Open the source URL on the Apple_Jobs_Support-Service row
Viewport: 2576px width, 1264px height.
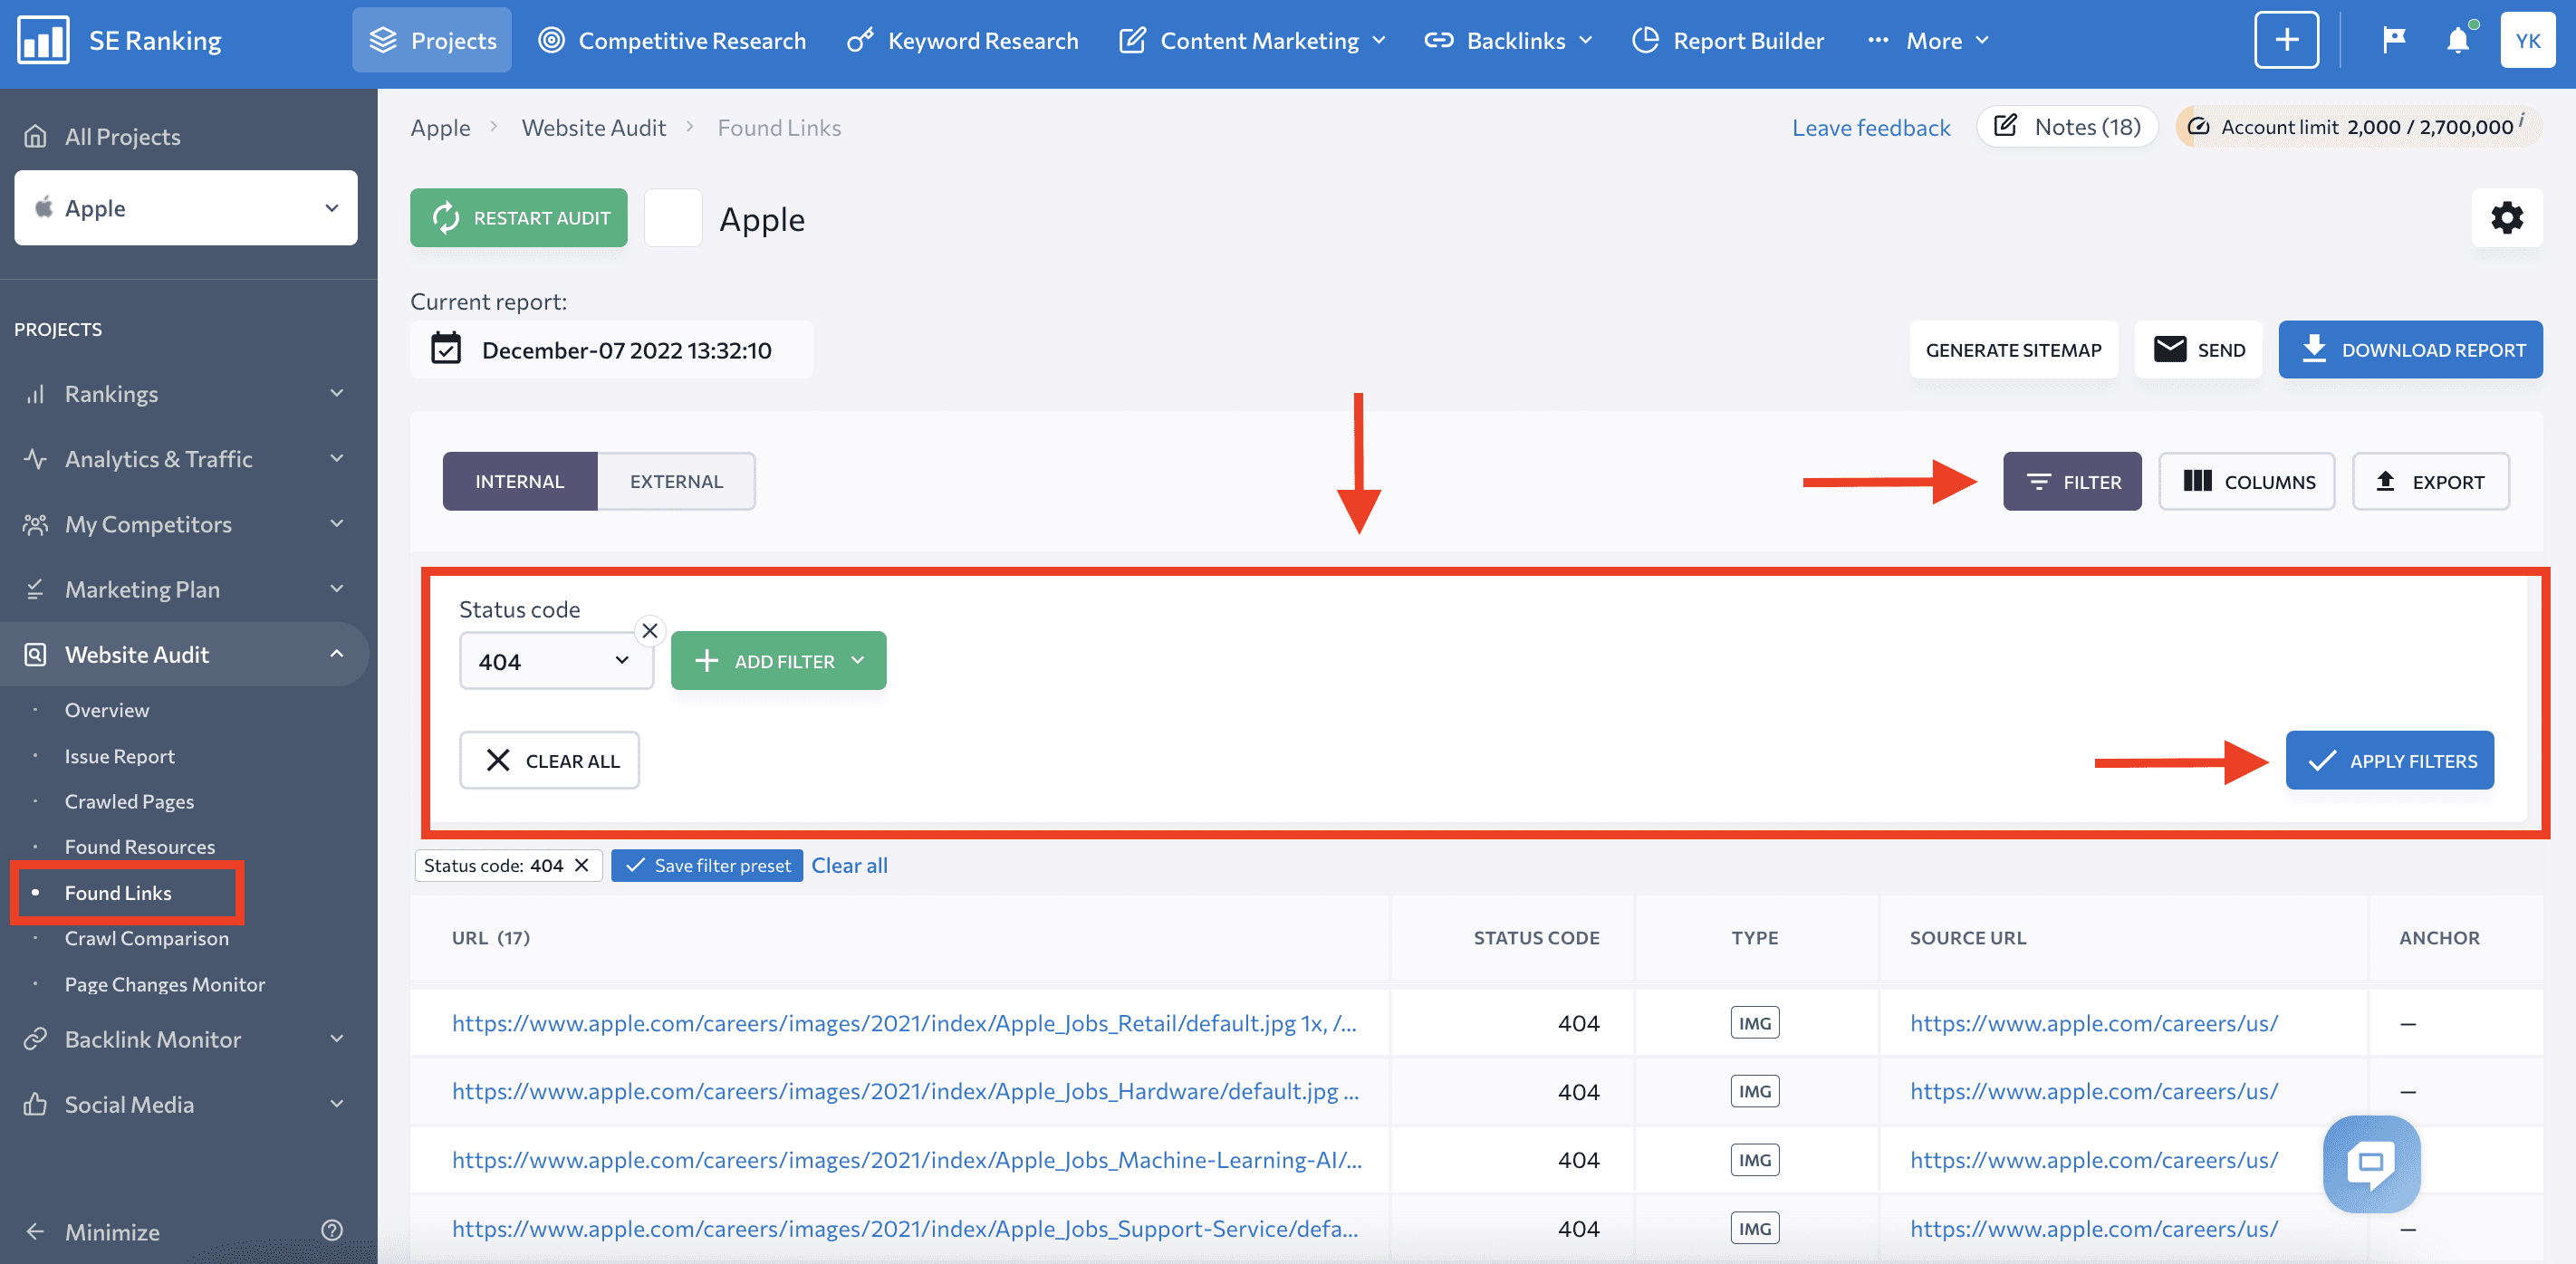tap(2093, 1227)
